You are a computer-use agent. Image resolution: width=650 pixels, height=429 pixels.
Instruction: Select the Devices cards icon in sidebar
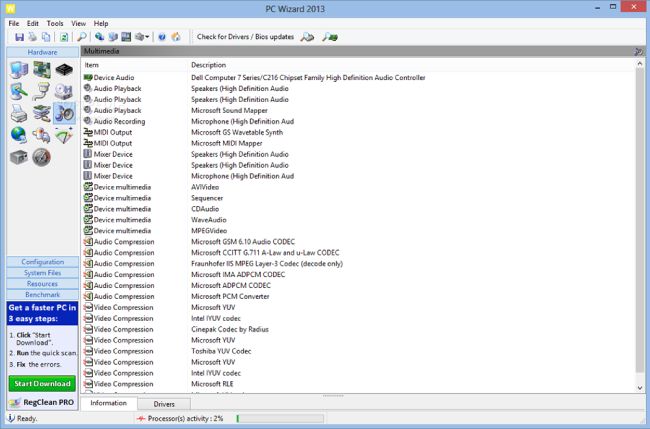pos(42,113)
